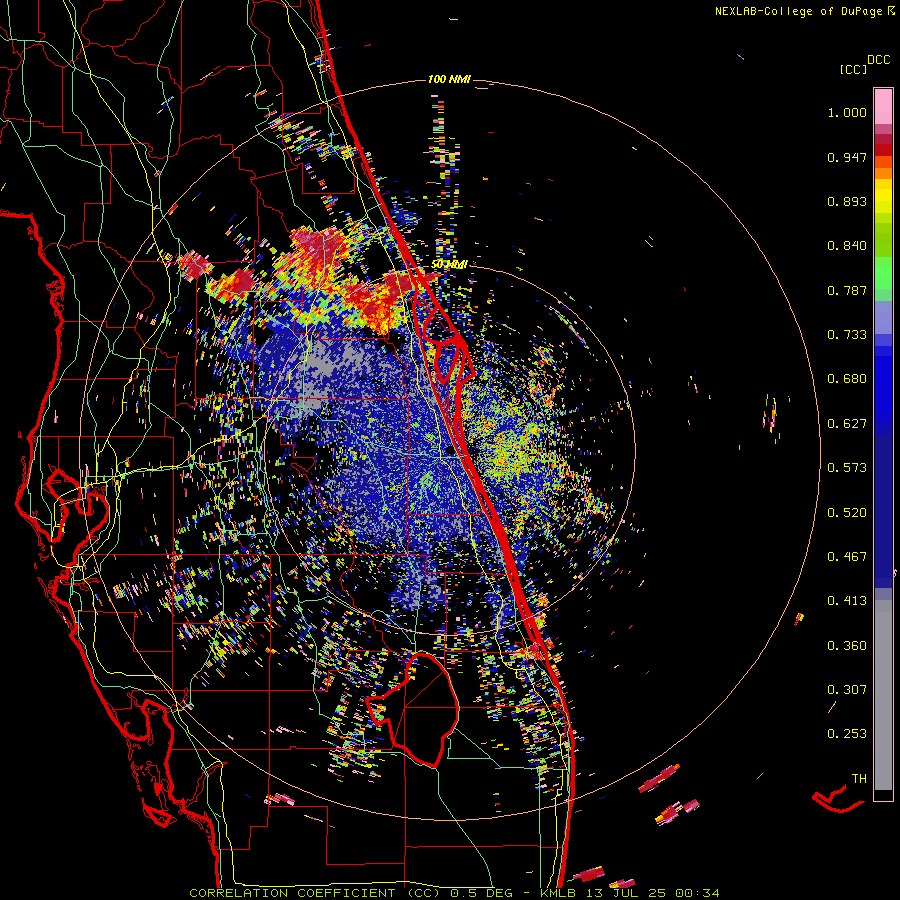Click the 0.467 scale value
Viewport: 900px width, 900px height.
tap(847, 557)
